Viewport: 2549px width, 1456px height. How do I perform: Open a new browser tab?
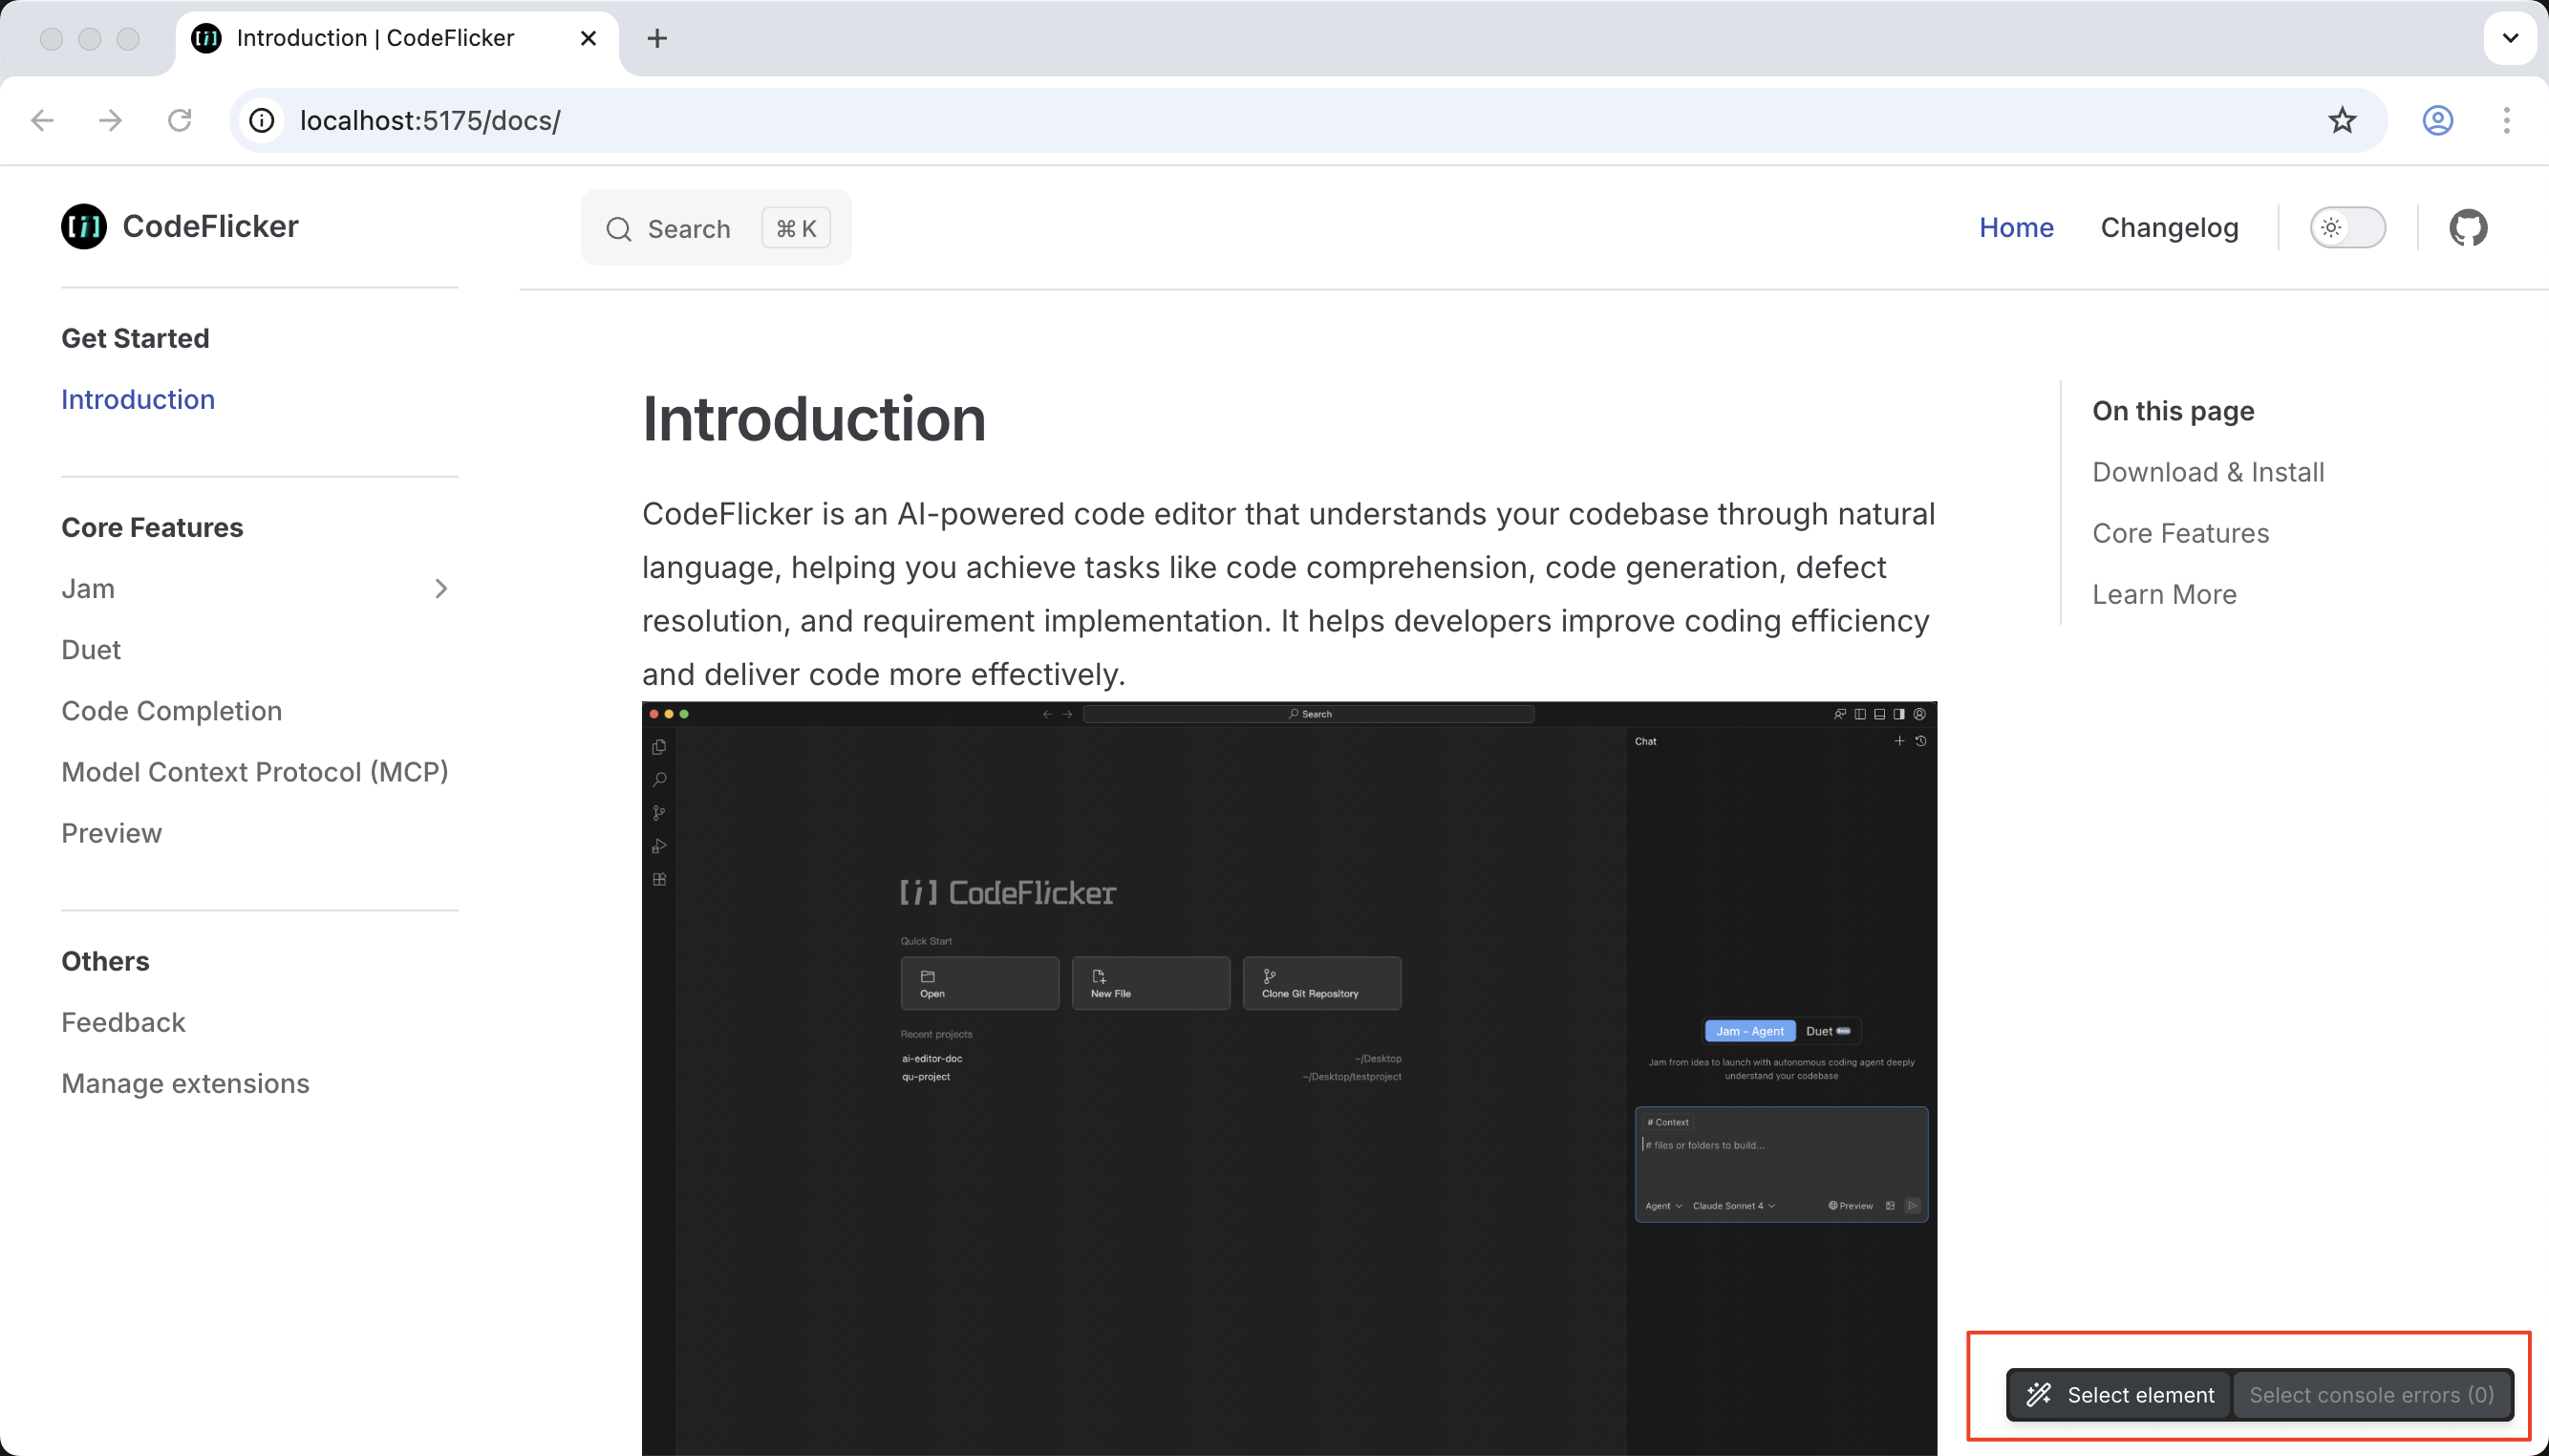(x=656, y=39)
